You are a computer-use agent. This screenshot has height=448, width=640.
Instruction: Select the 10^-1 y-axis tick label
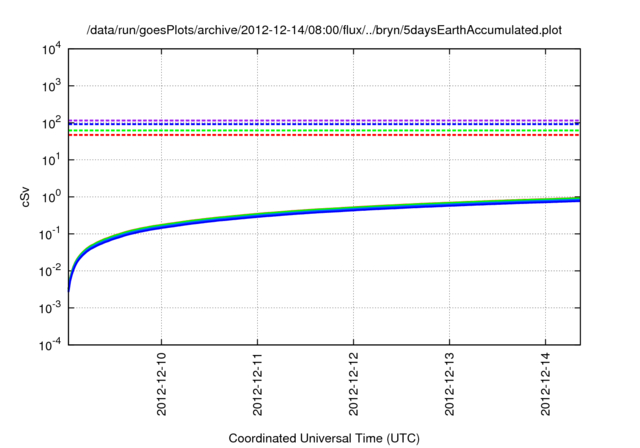click(x=48, y=234)
